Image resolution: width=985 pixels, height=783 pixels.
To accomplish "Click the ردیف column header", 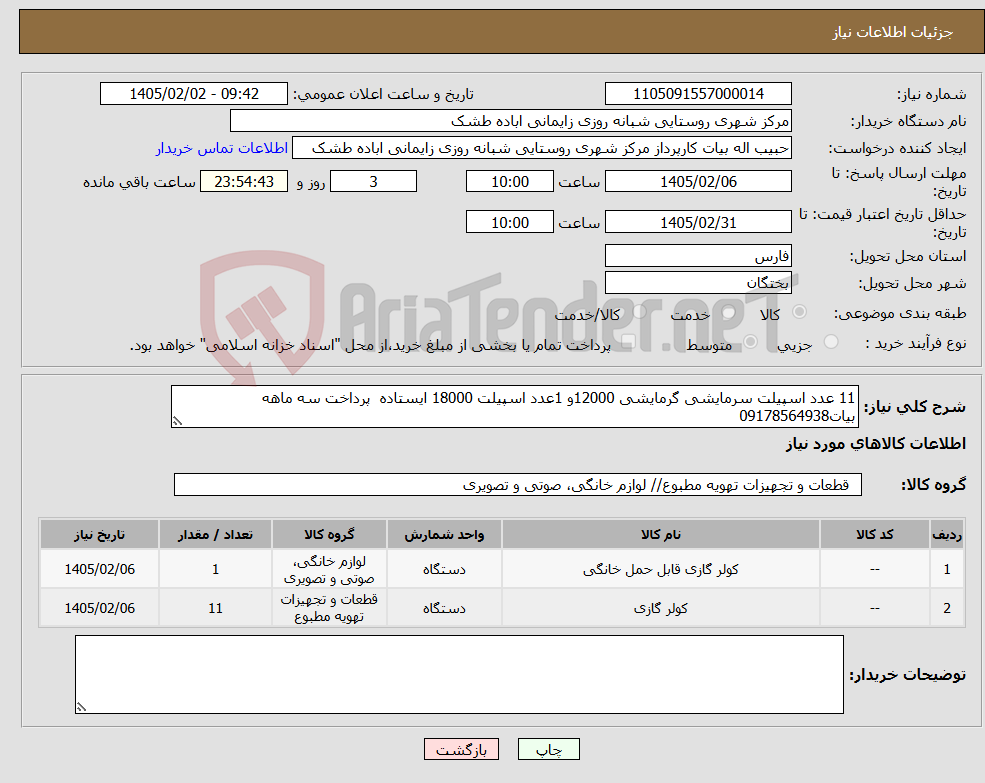I will pos(947,535).
